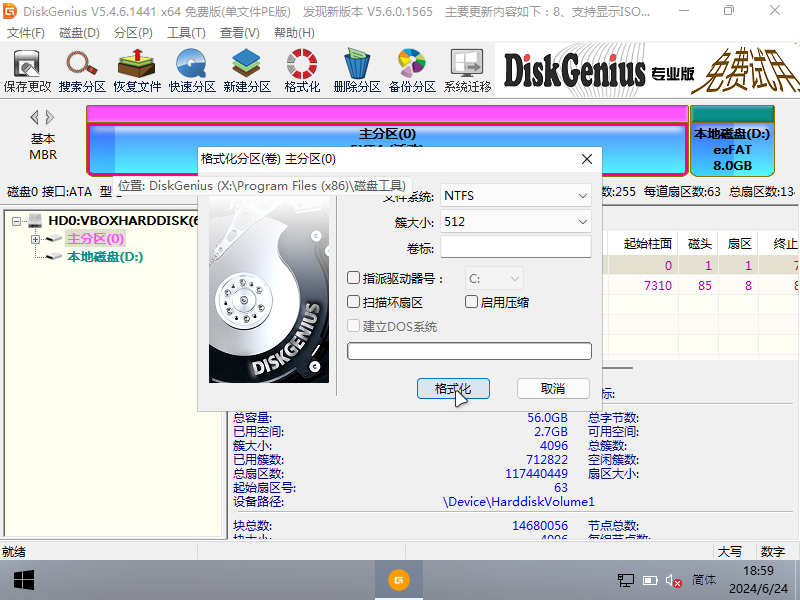The height and width of the screenshot is (600, 800).
Task: Click the battery tray icon
Action: (650, 580)
